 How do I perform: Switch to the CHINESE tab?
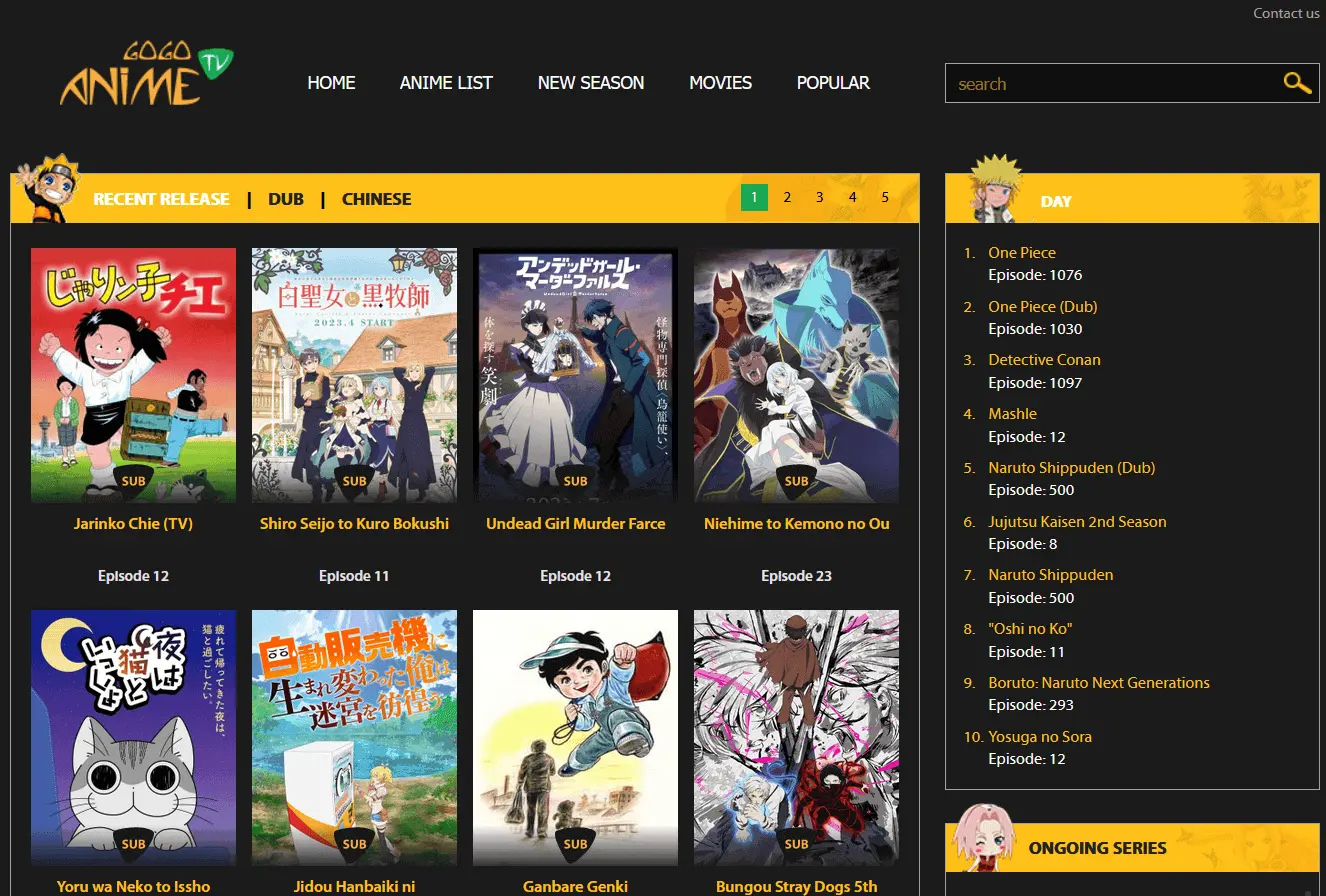coord(377,199)
